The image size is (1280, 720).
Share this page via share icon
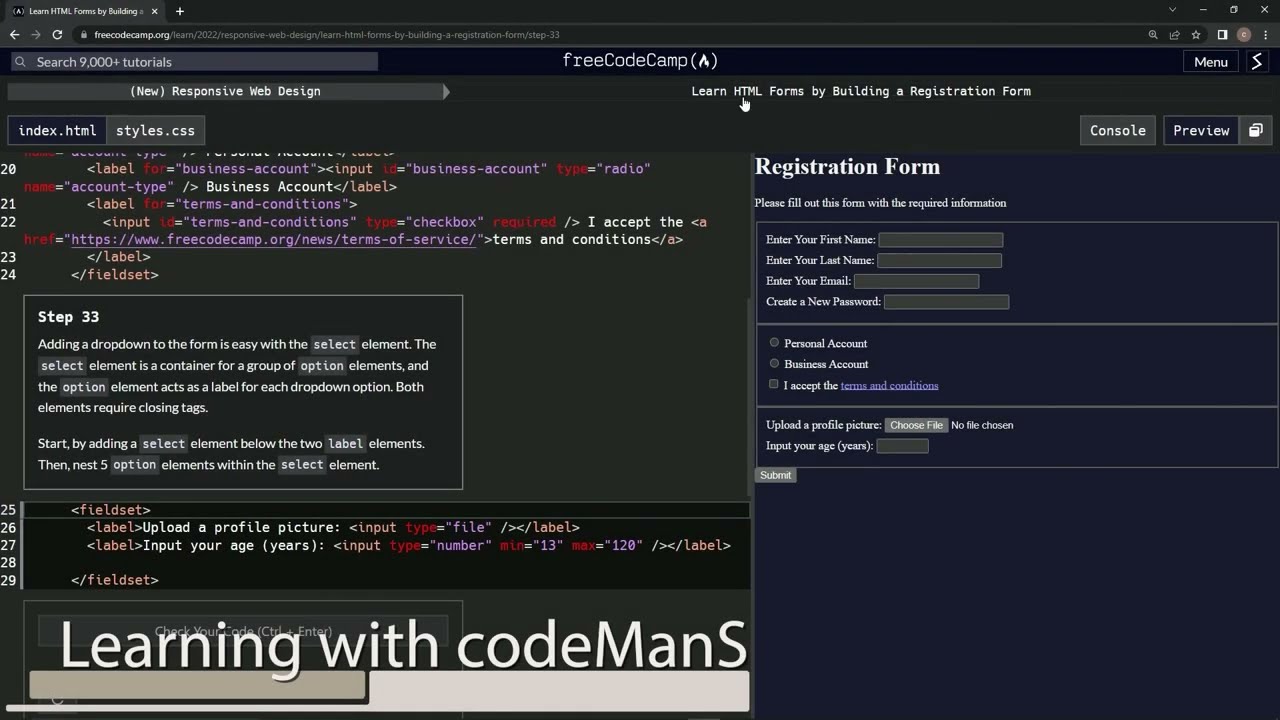pos(1174,35)
